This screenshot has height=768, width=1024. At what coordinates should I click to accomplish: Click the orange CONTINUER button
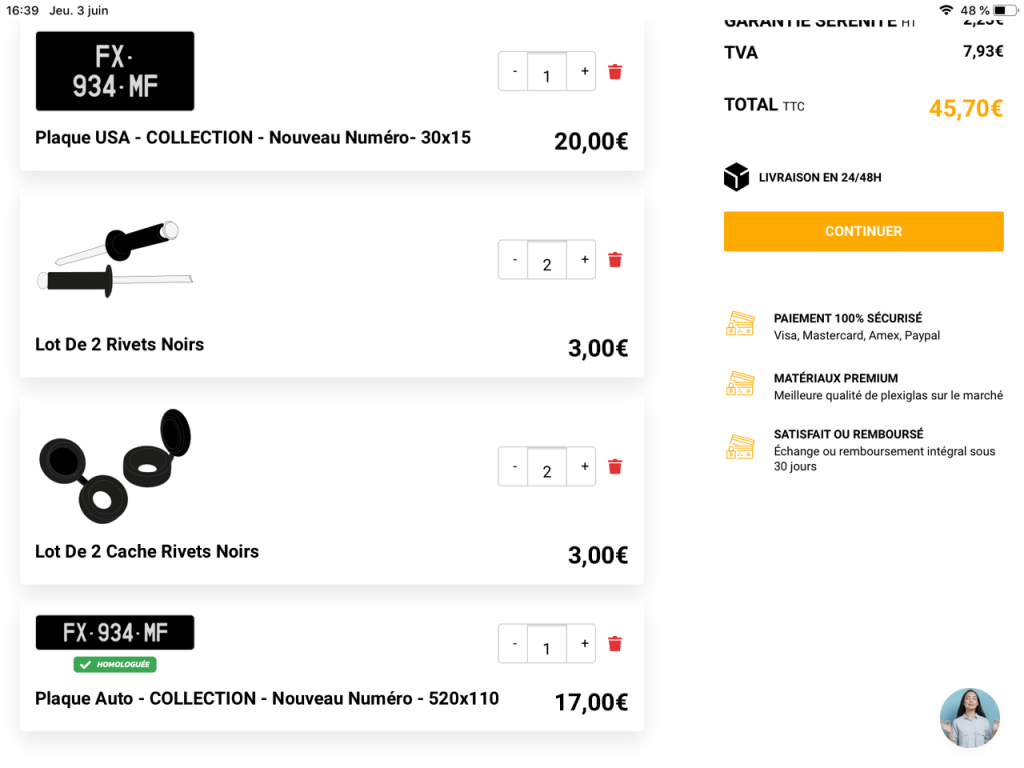(x=863, y=231)
